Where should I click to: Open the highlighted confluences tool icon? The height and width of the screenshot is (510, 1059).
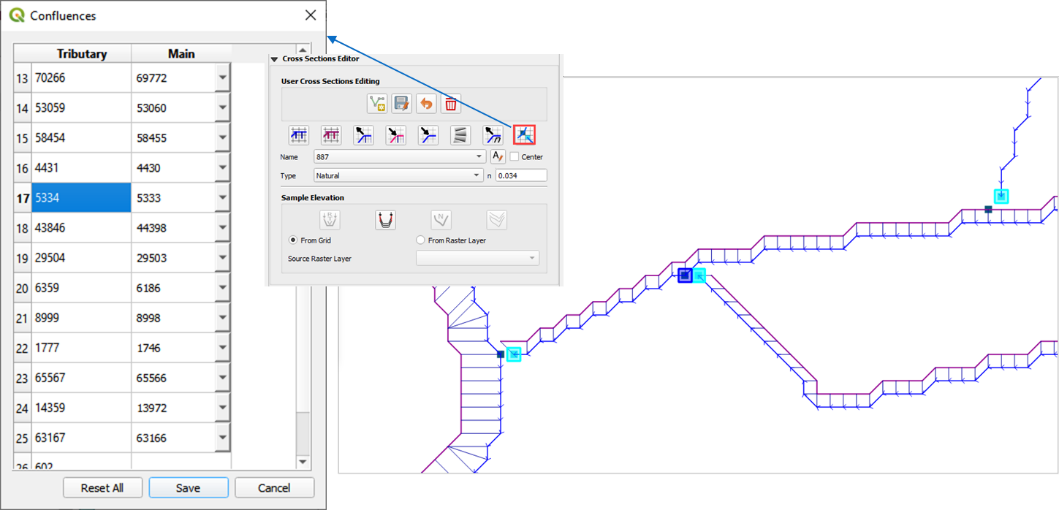(x=524, y=136)
